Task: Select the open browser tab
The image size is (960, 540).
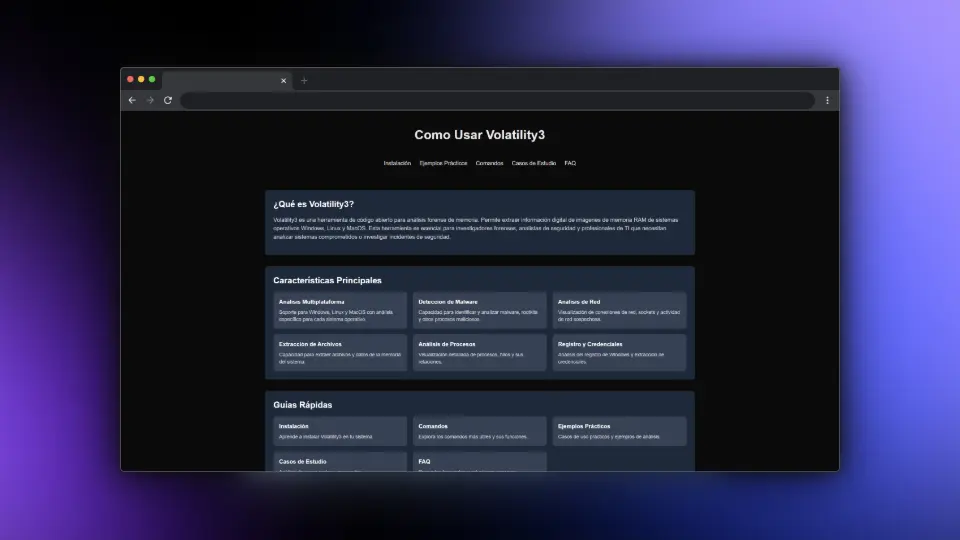Action: click(x=227, y=81)
